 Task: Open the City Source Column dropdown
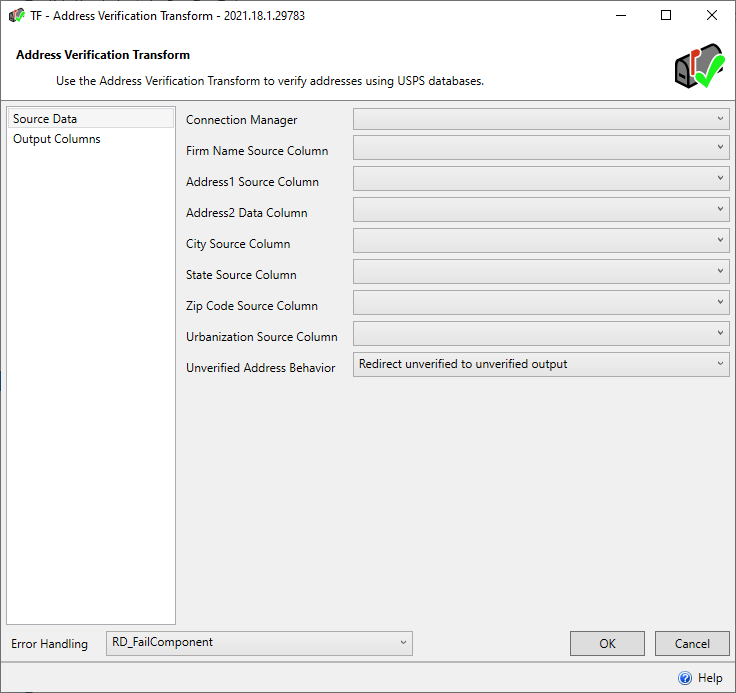541,240
